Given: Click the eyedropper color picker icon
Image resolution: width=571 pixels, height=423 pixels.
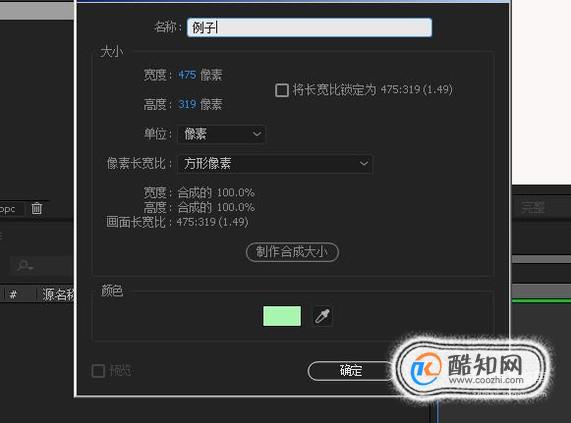Looking at the screenshot, I should [322, 316].
